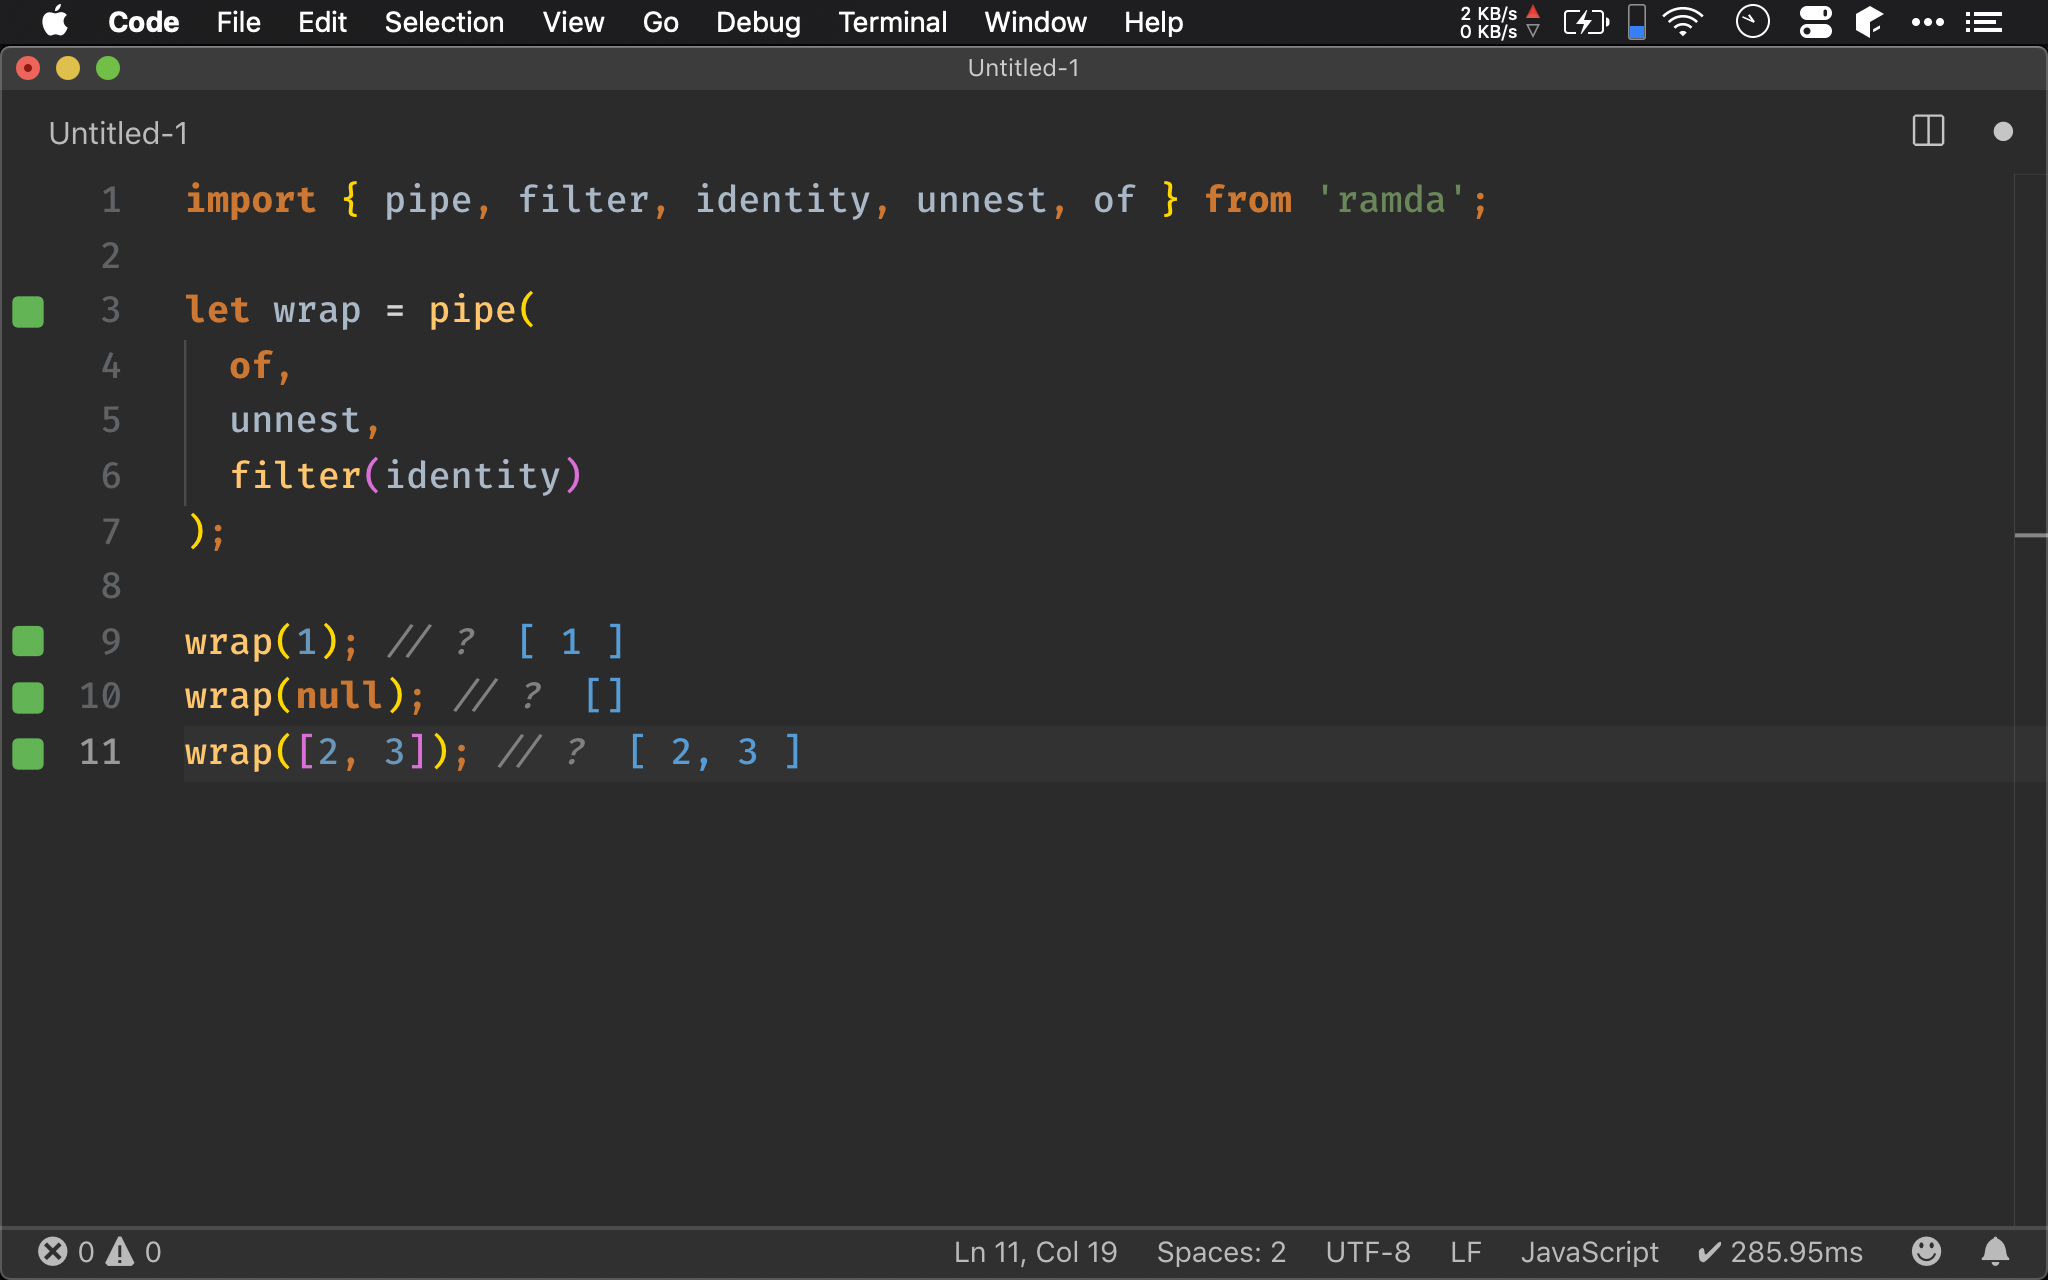Change the language mode 'JavaScript'

pyautogui.click(x=1589, y=1252)
